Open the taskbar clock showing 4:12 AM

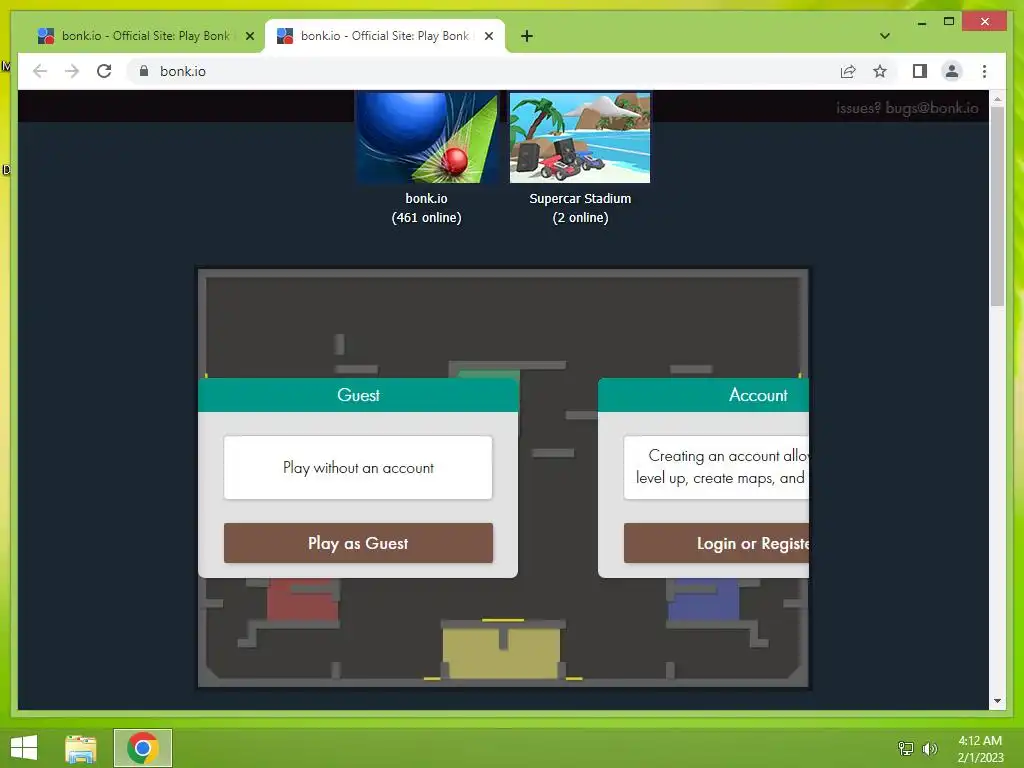[980, 748]
